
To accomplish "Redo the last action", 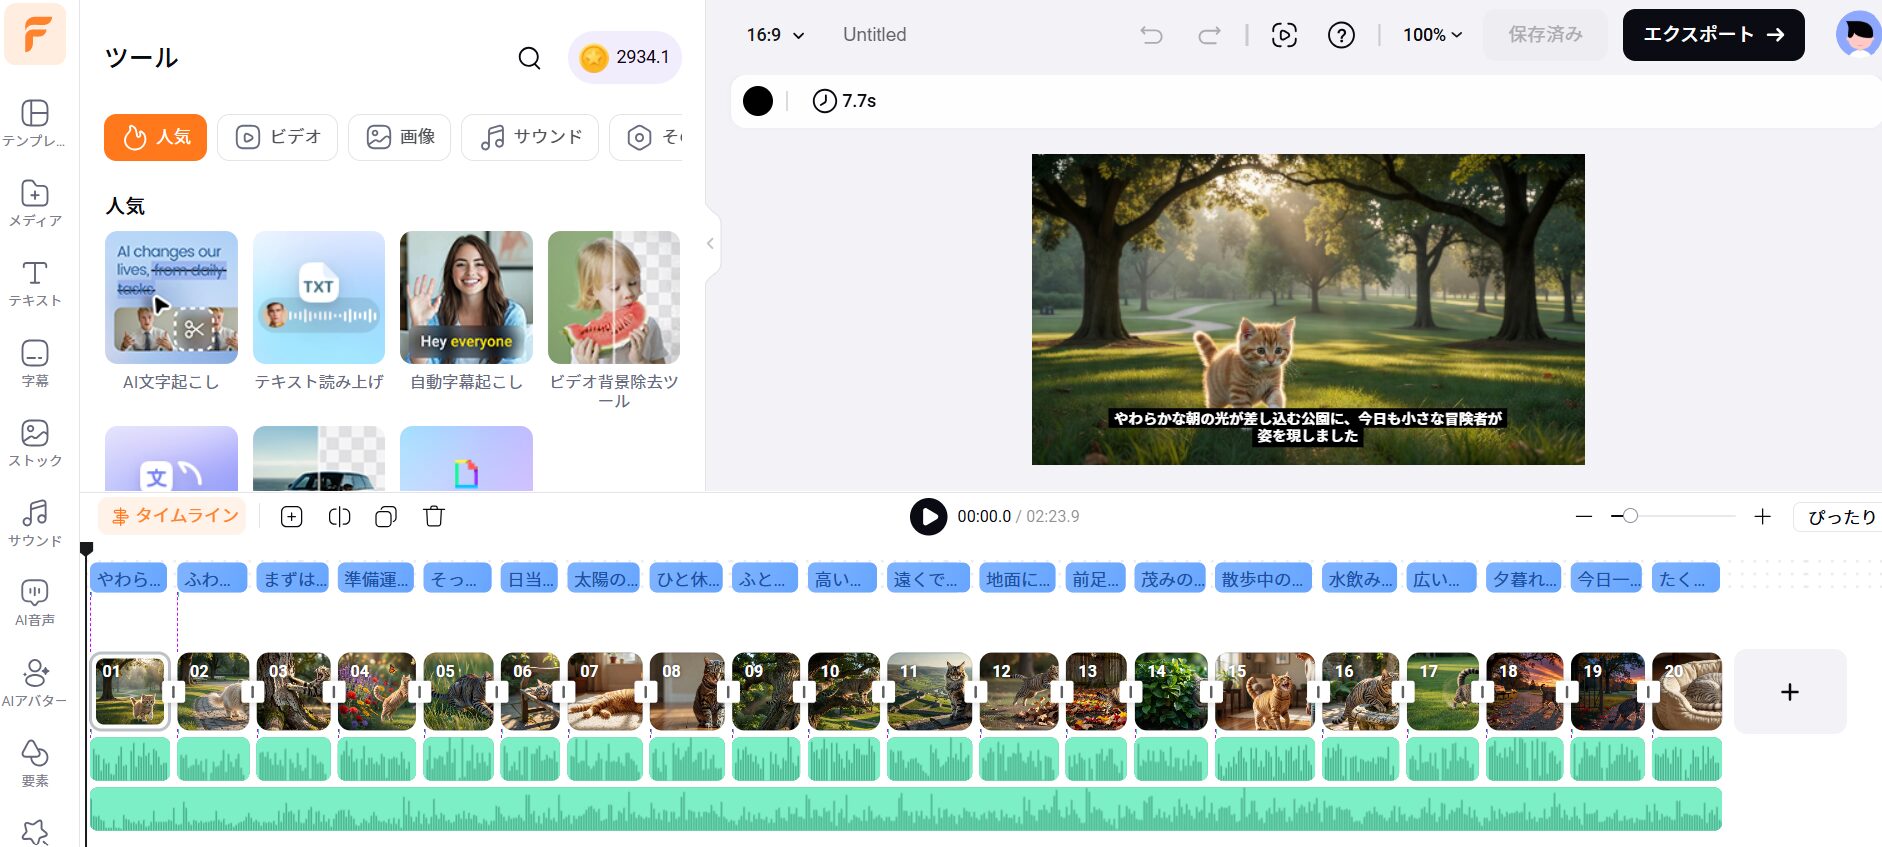I will [x=1209, y=35].
